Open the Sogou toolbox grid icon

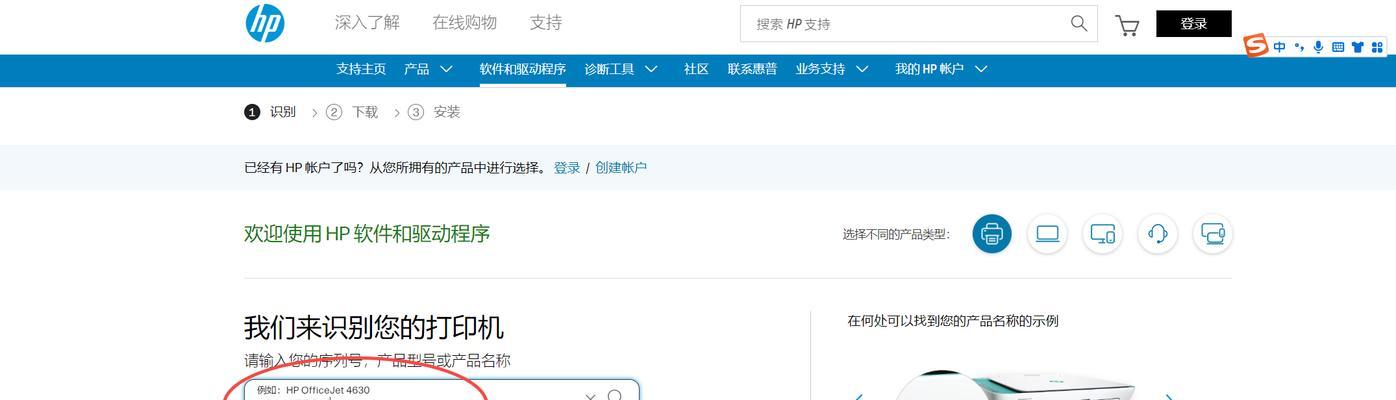[1377, 47]
